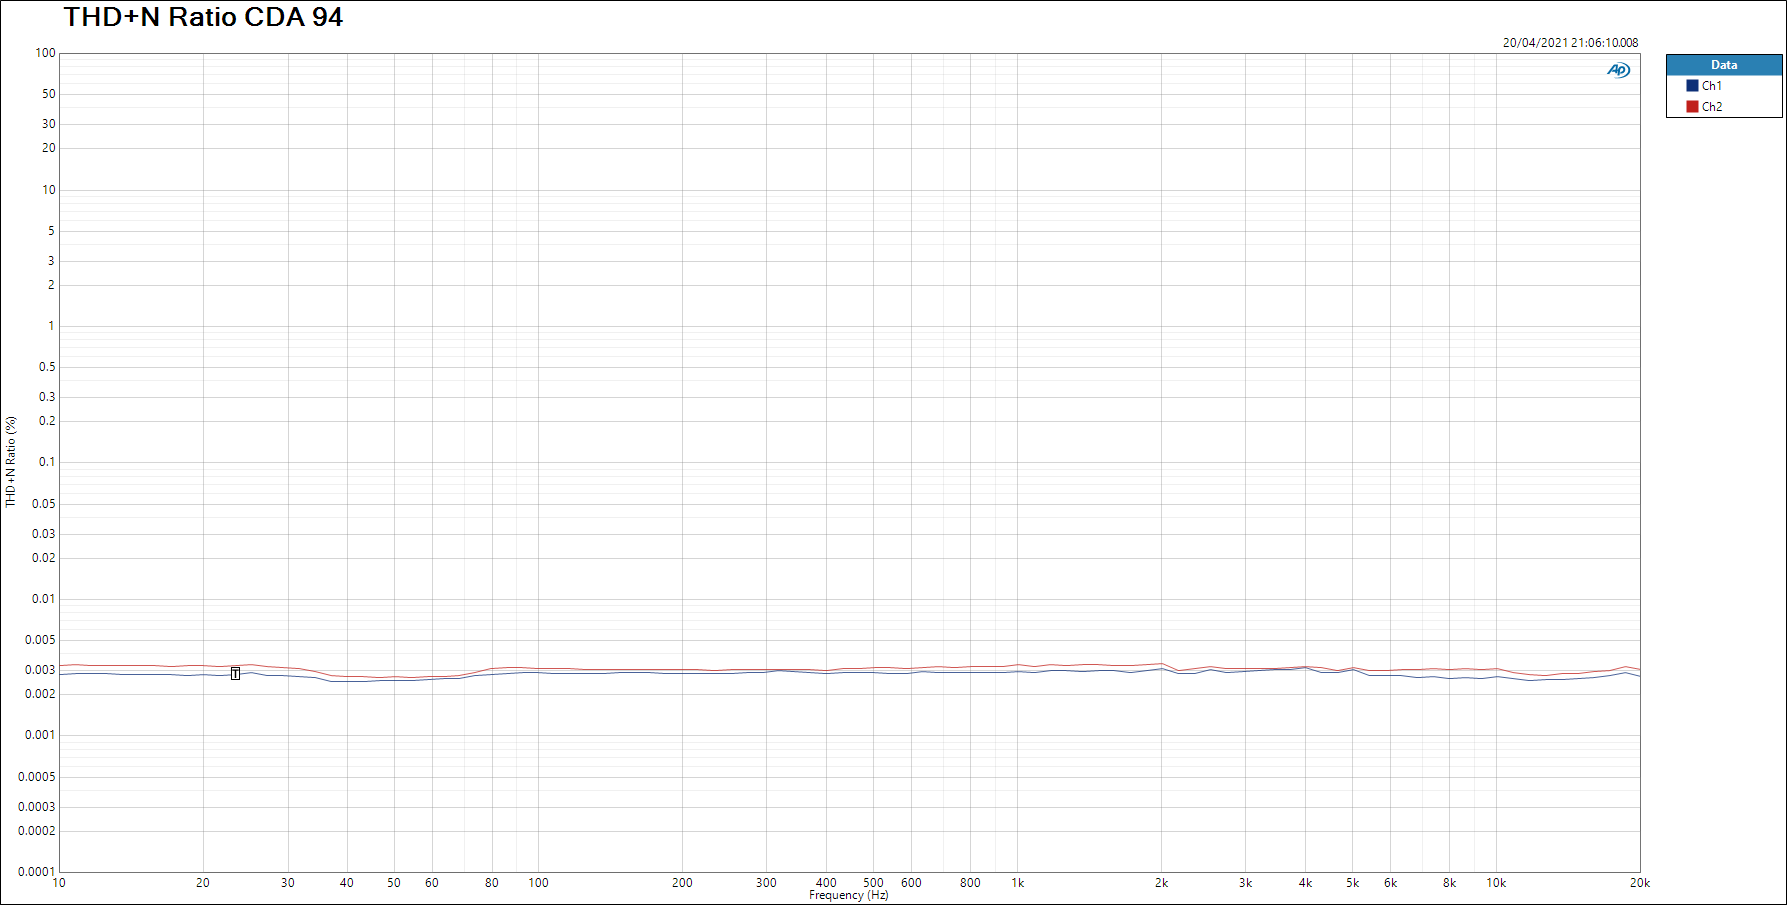Screen dimensions: 1787x905
Task: Click the 200 tick label on frequency axis
Action: (682, 883)
